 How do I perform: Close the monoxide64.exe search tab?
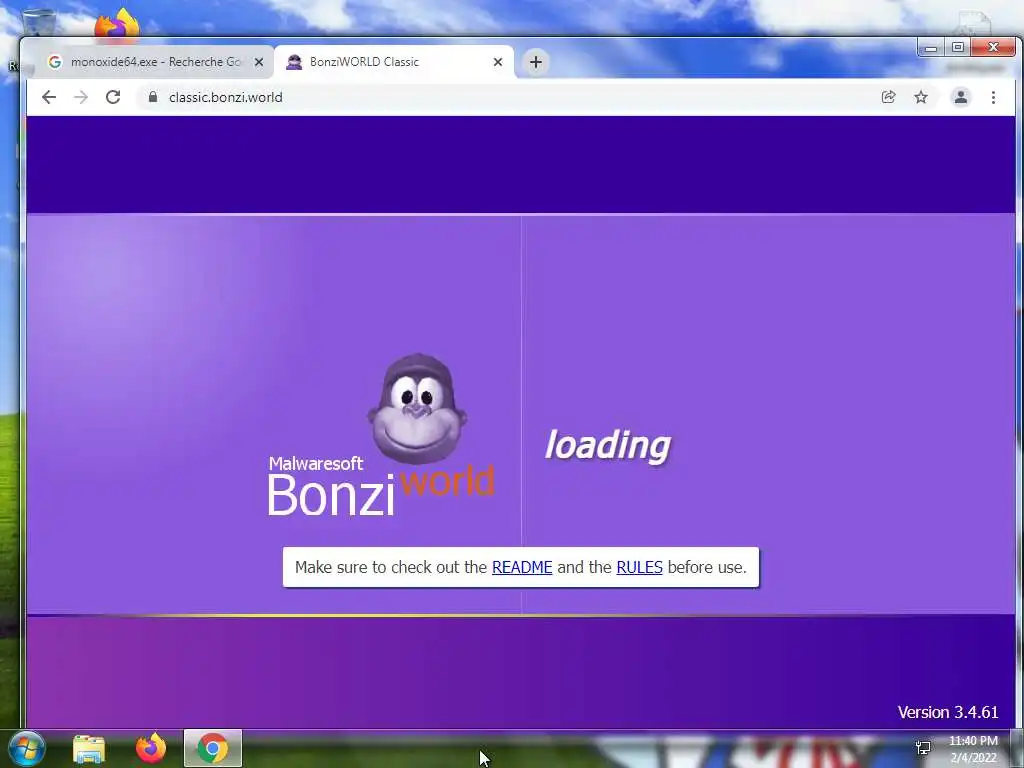tap(259, 62)
